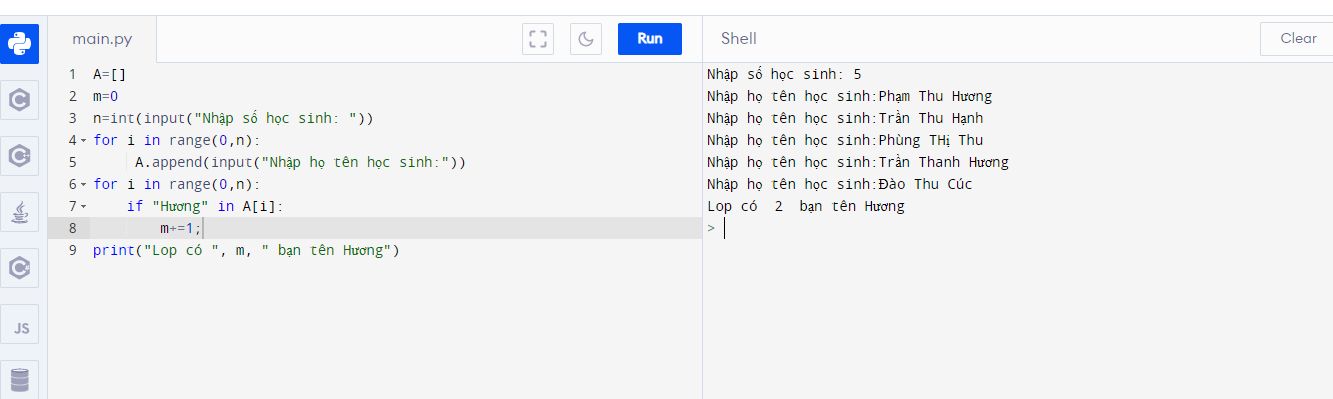The height and width of the screenshot is (399, 1333).
Task: Switch to the C++ language icon
Action: pos(20,156)
